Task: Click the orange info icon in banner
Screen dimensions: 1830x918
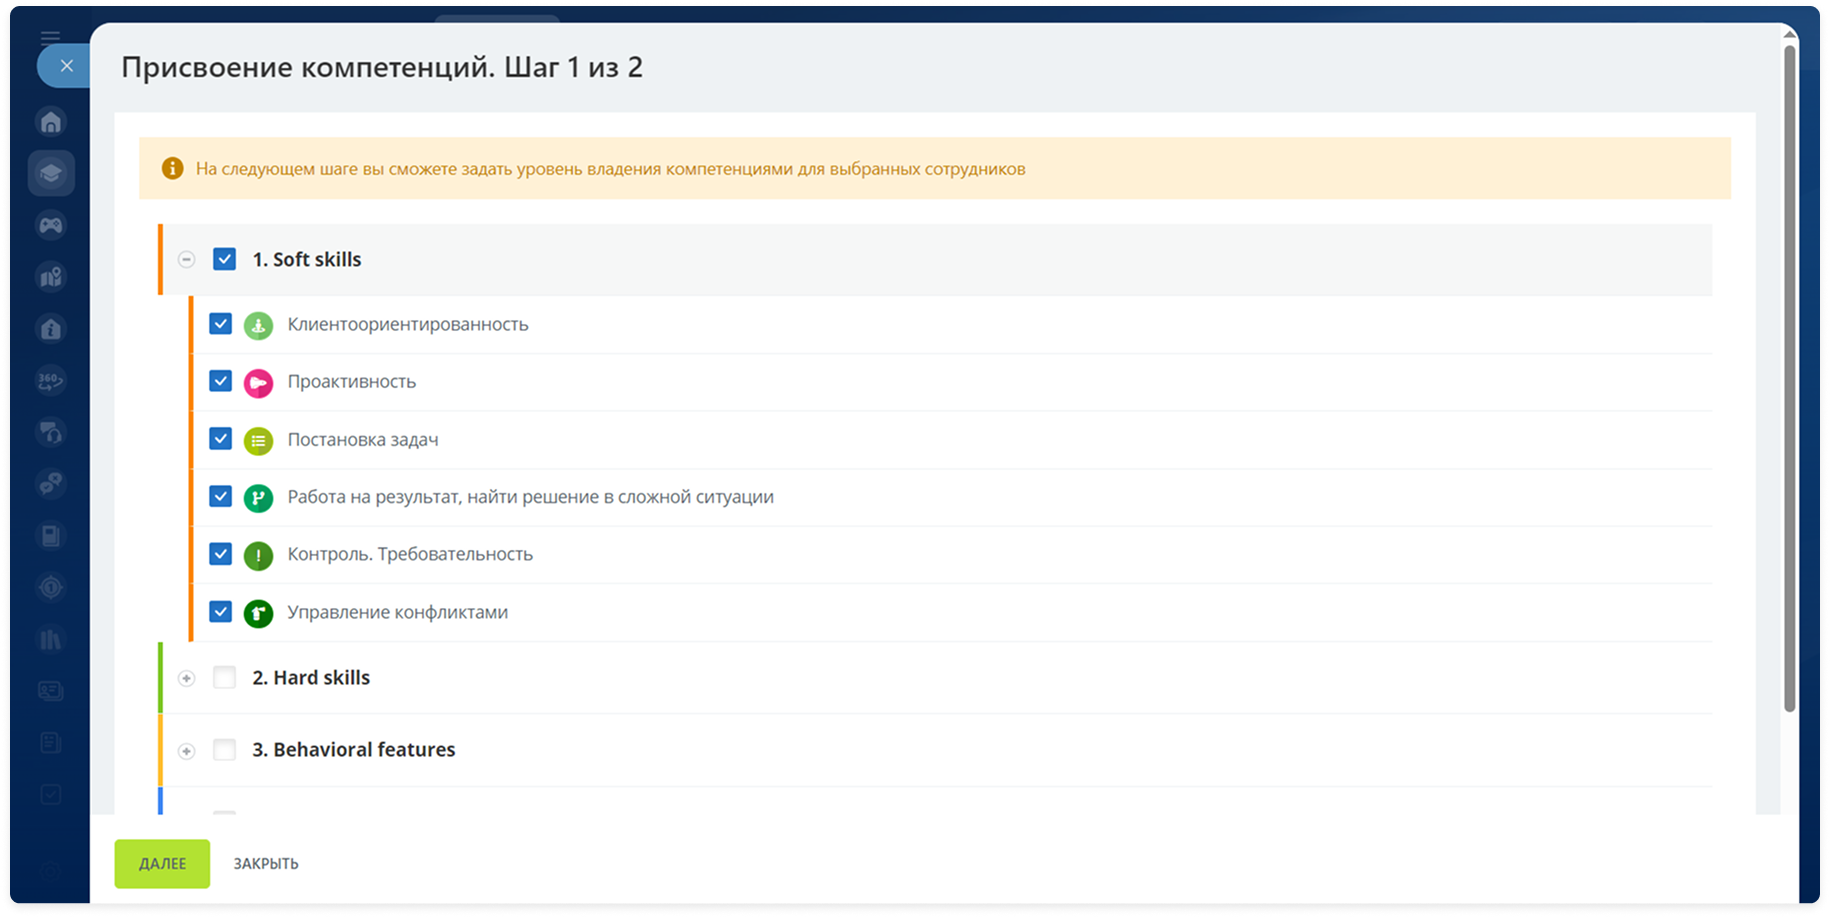Action: [172, 168]
